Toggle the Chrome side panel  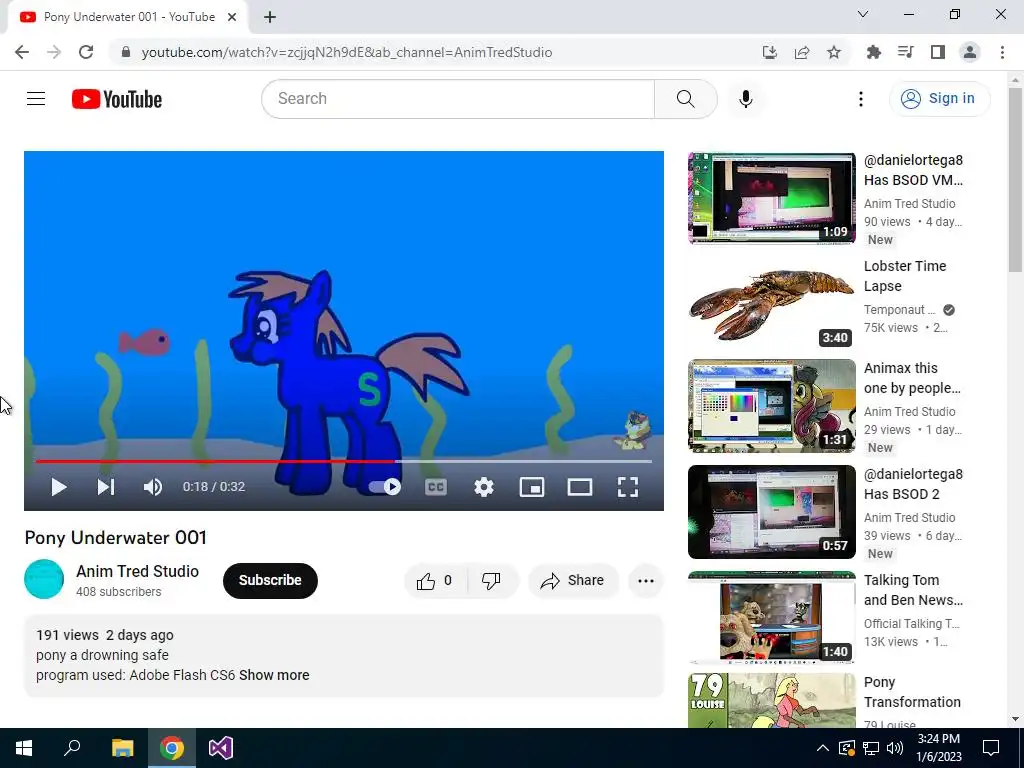coord(938,52)
